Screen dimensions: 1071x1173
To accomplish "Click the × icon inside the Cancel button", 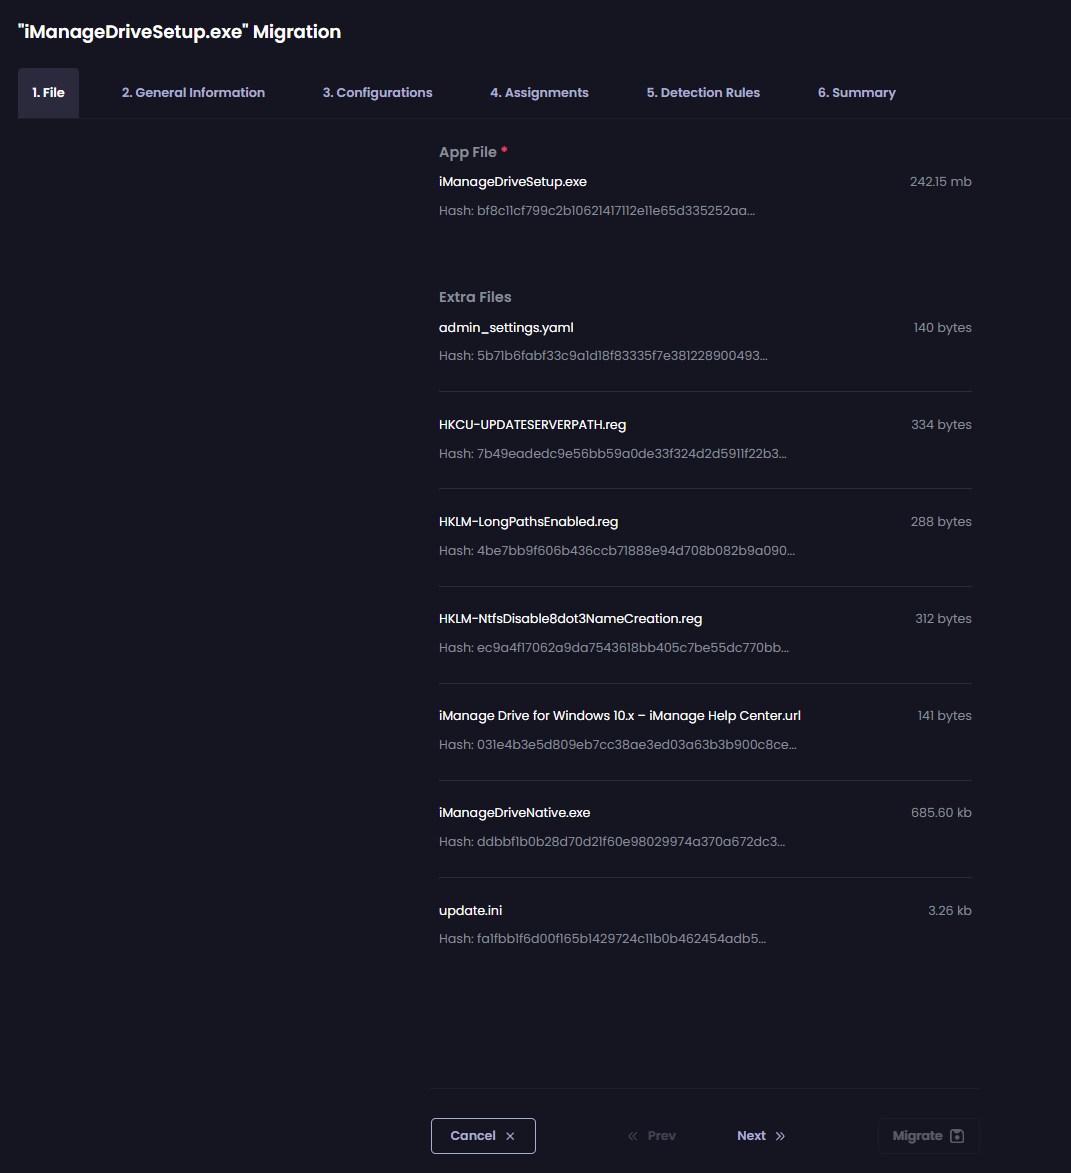I will 510,1136.
